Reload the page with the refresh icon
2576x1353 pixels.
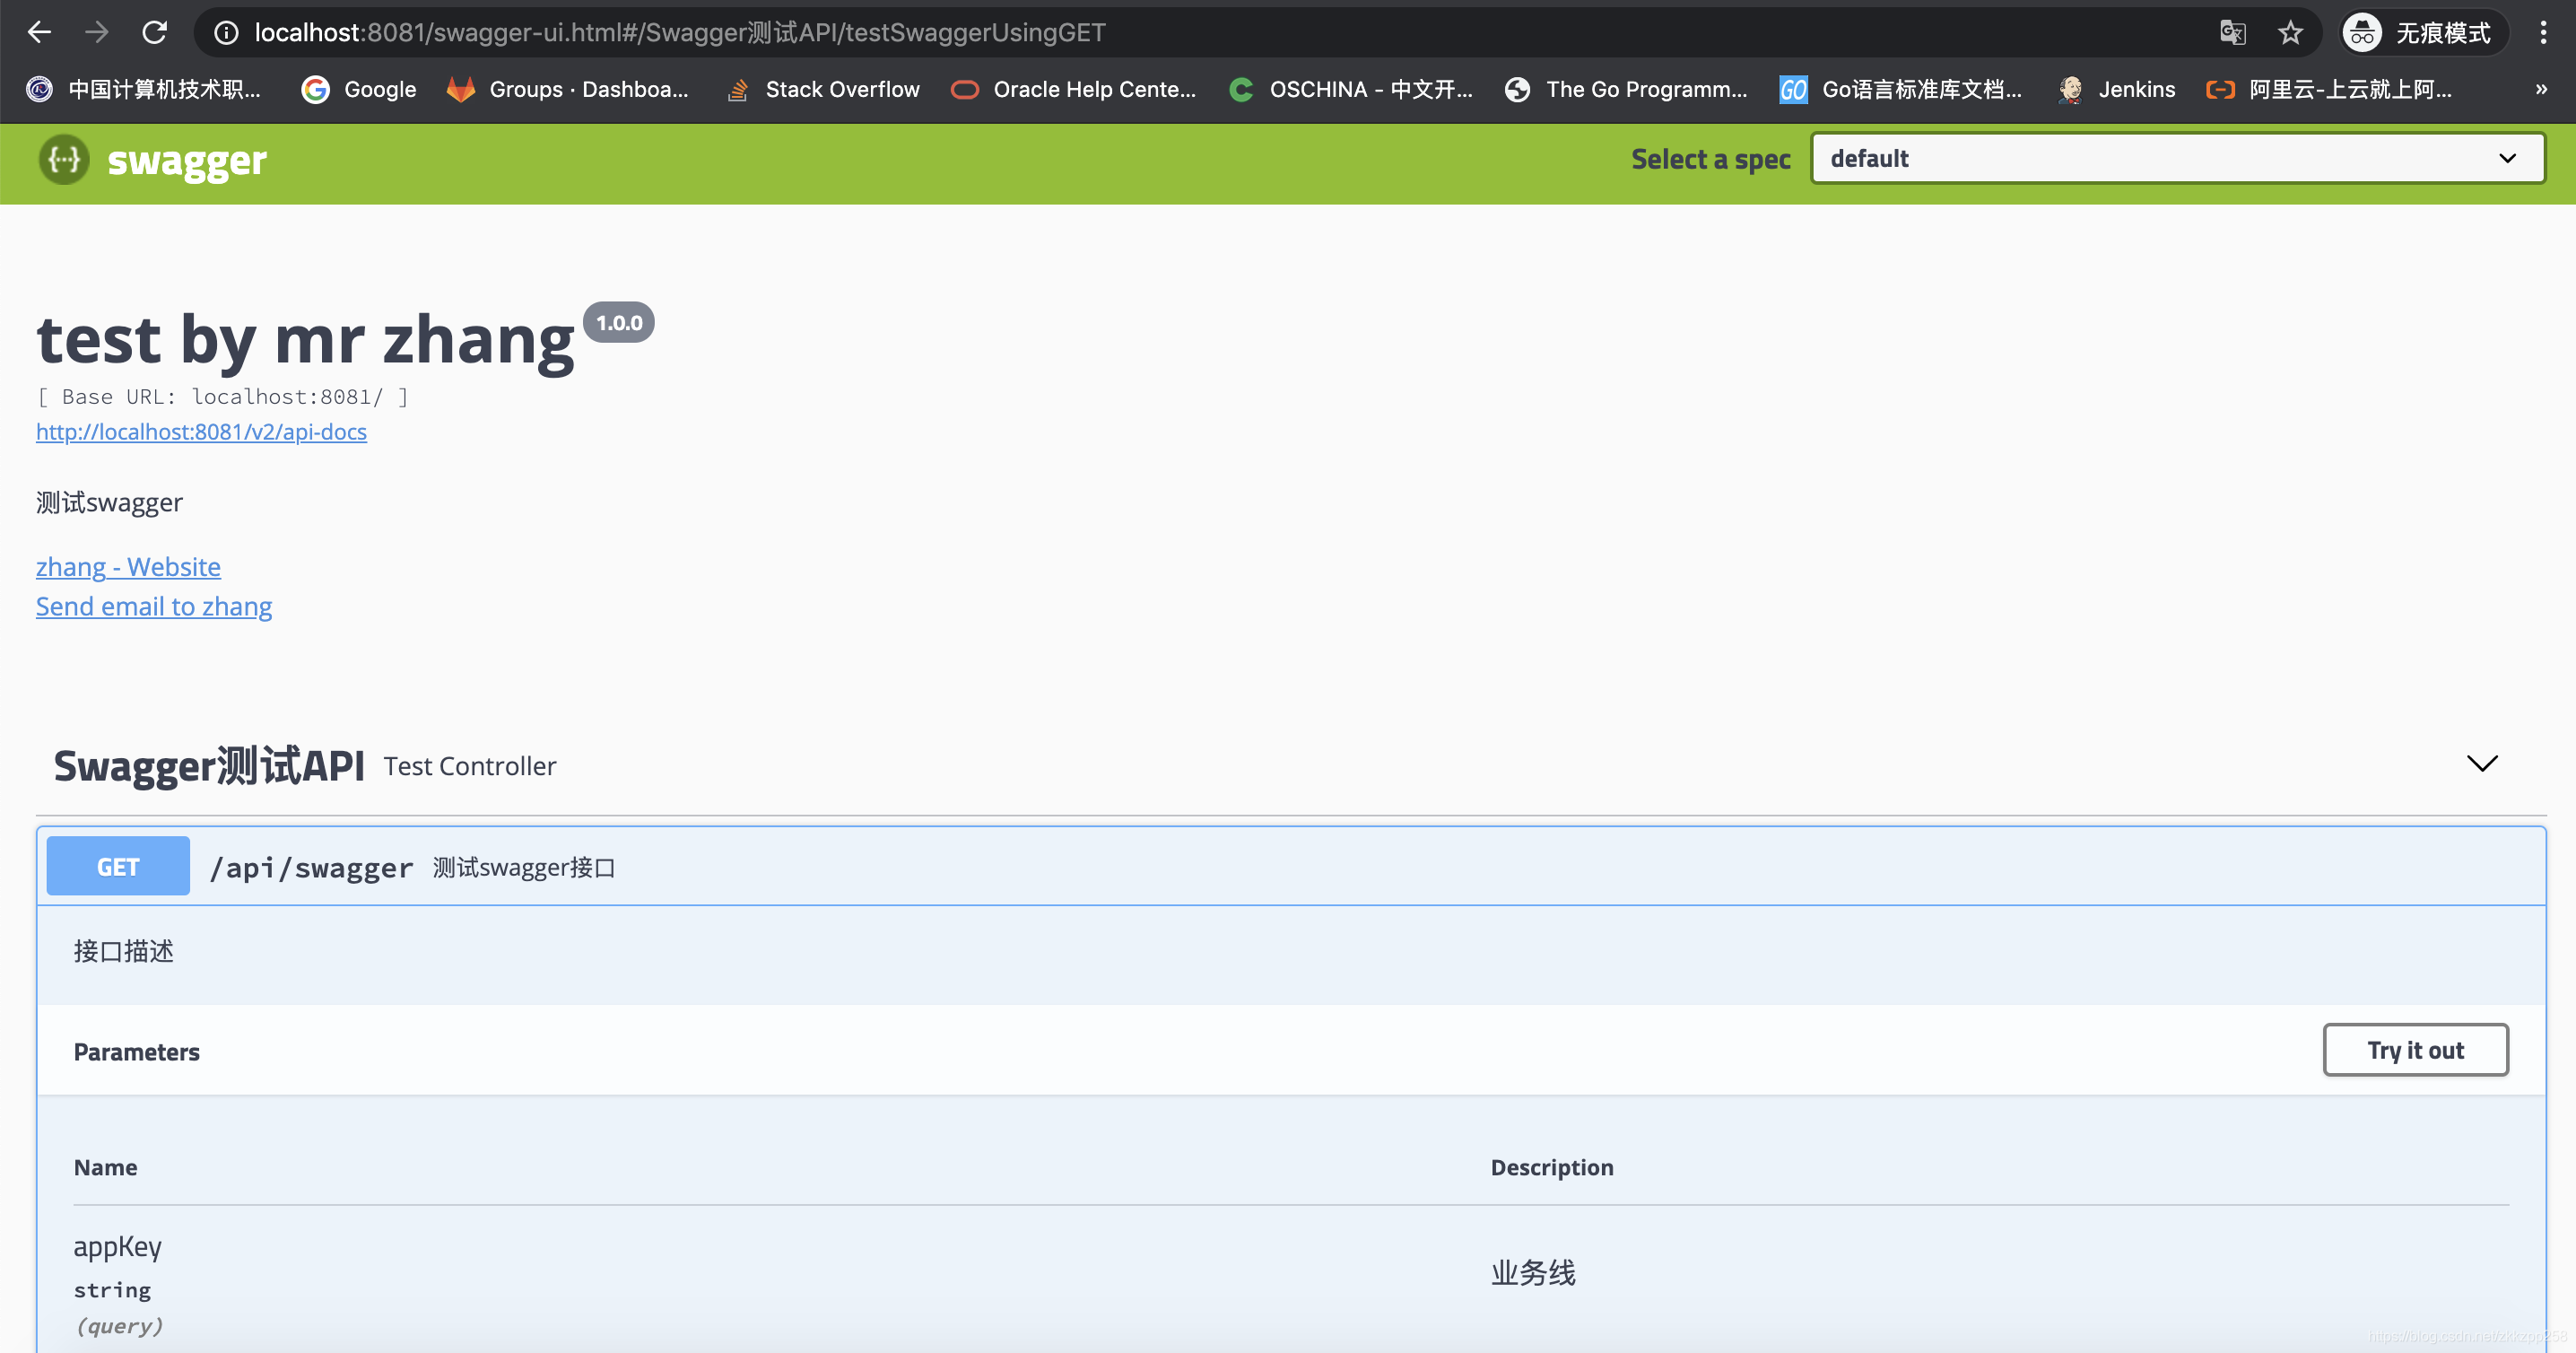pos(154,32)
